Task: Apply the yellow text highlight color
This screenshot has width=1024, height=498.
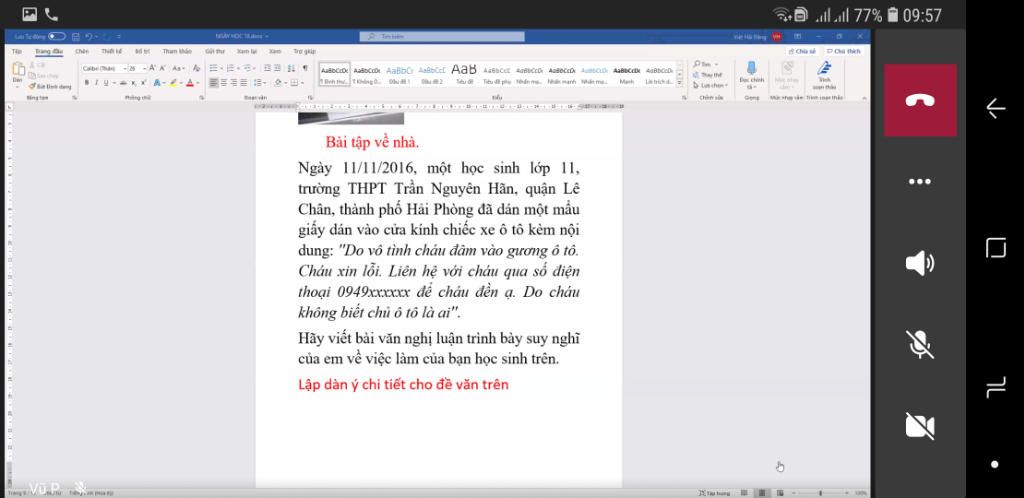Action: click(173, 83)
